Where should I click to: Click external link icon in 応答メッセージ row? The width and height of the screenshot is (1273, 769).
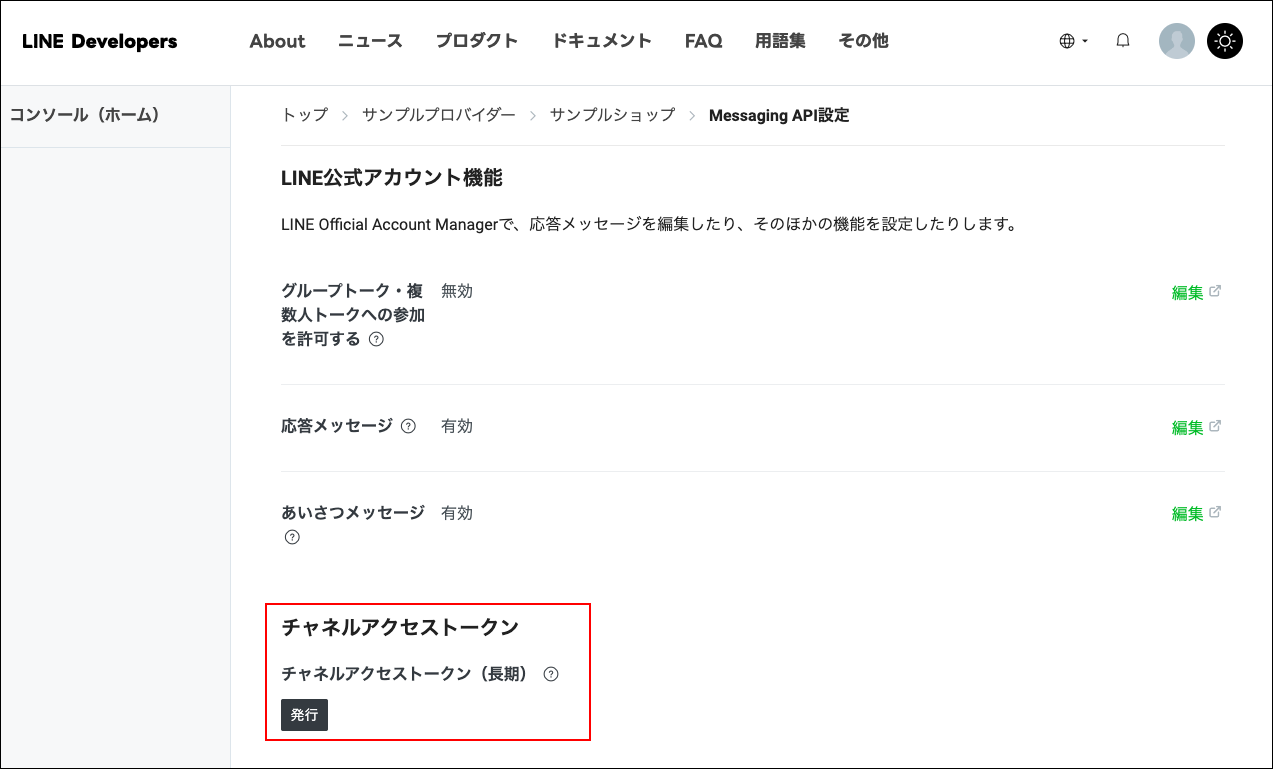click(1215, 425)
